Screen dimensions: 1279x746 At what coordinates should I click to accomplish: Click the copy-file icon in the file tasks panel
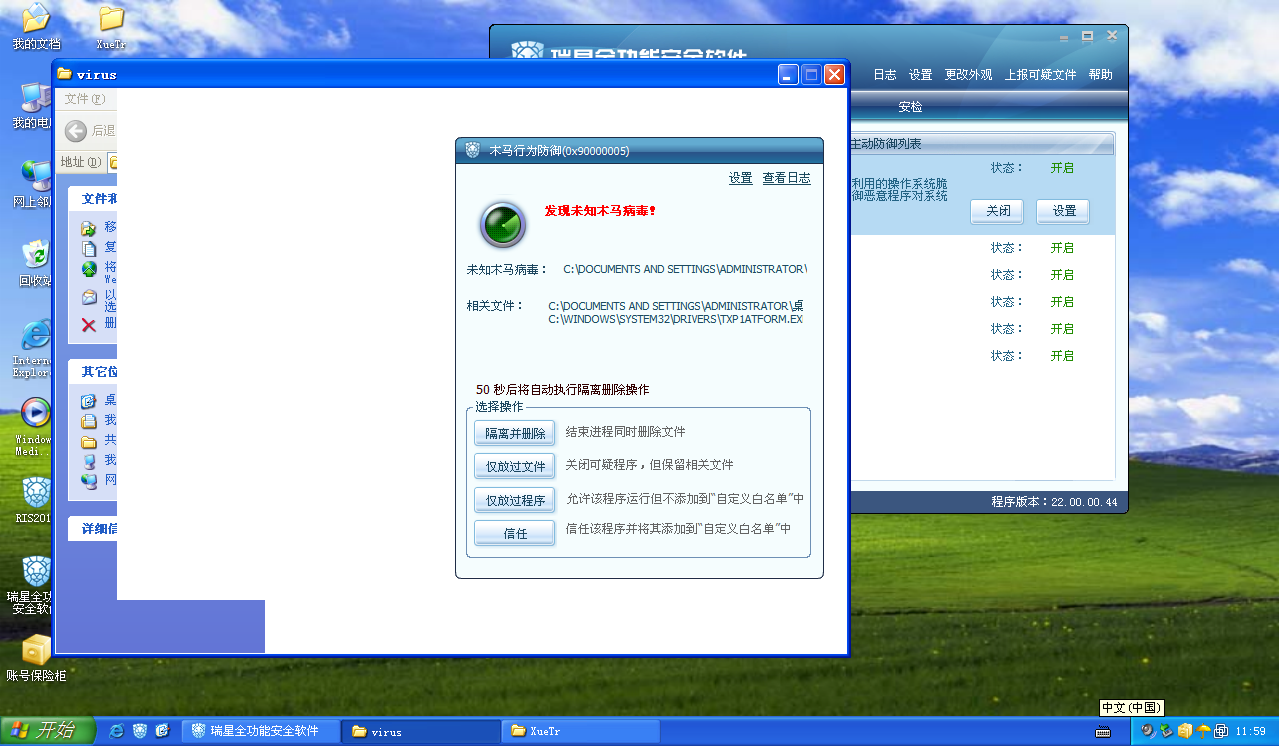click(89, 248)
